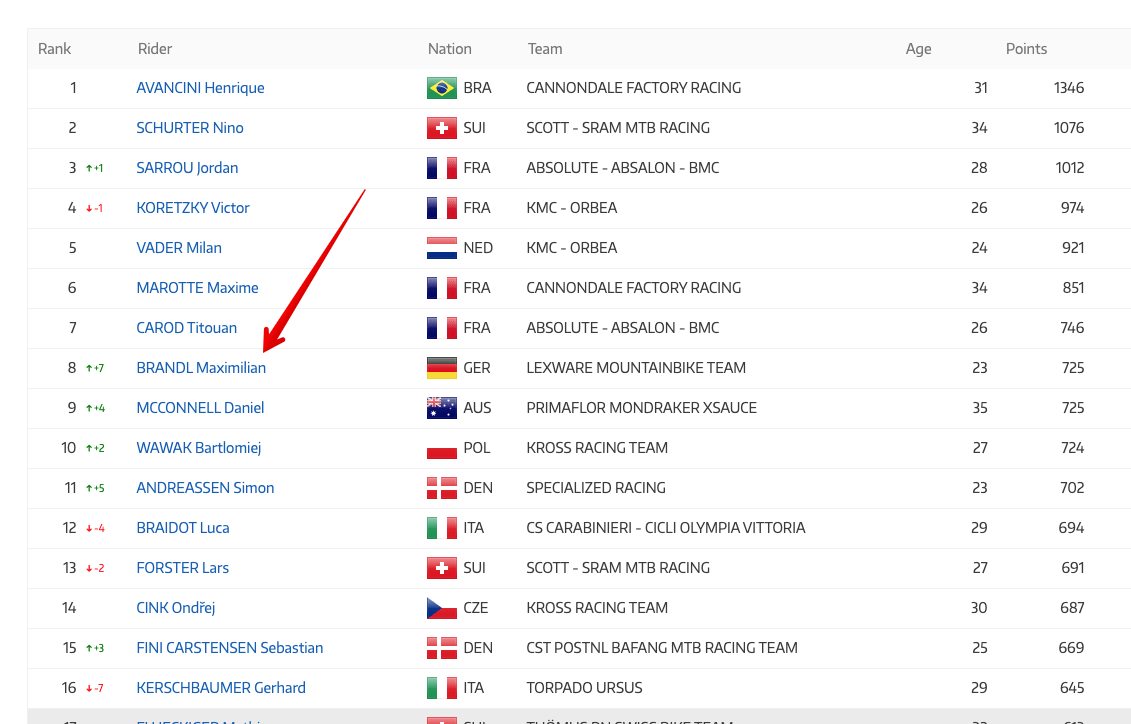1131x724 pixels.
Task: Open BRANDL Maximilian rider page
Action: pos(201,368)
